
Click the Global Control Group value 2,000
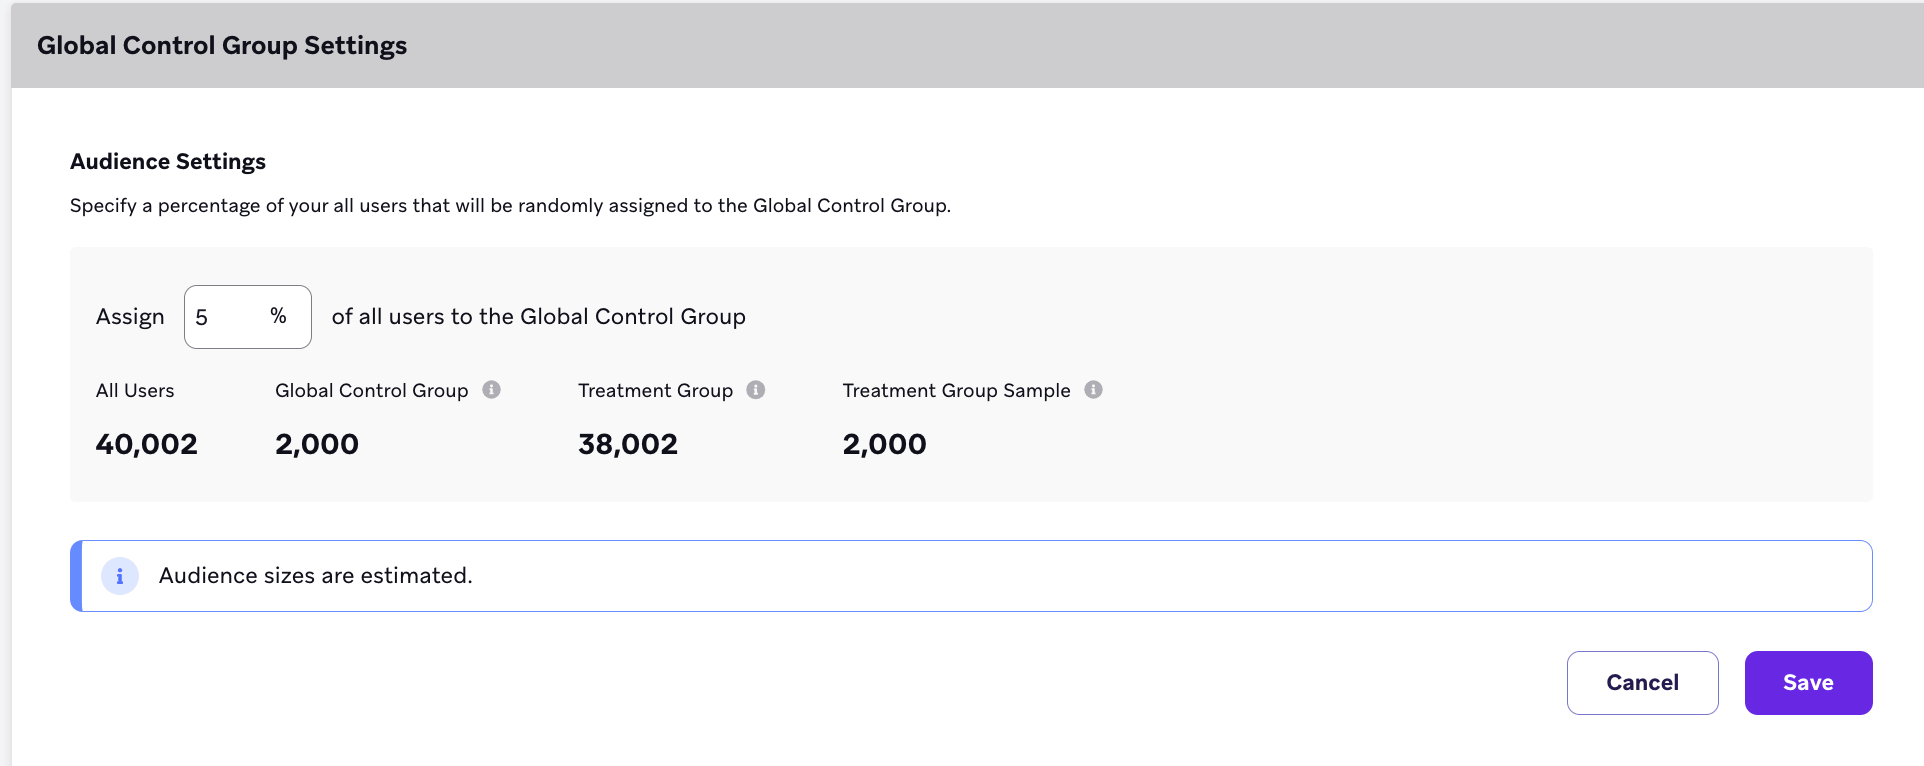point(317,444)
